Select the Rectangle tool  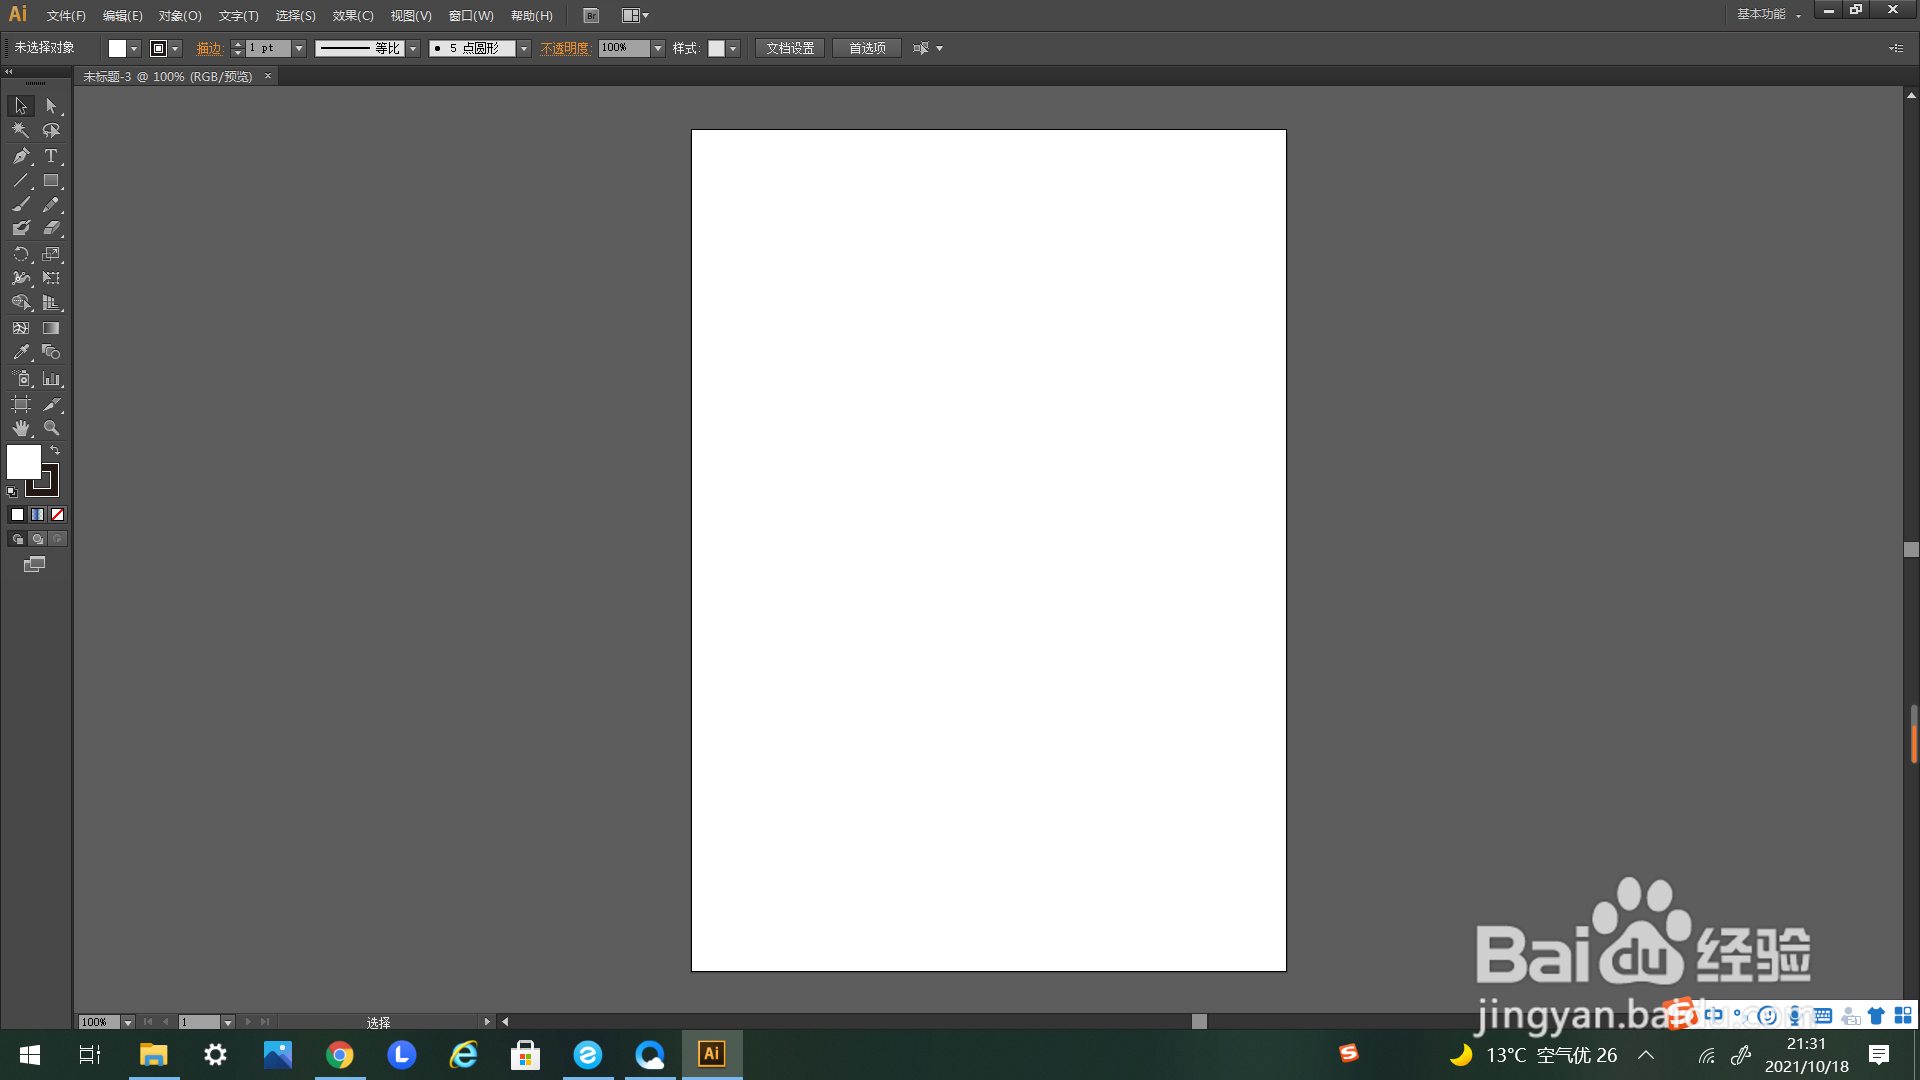click(51, 181)
